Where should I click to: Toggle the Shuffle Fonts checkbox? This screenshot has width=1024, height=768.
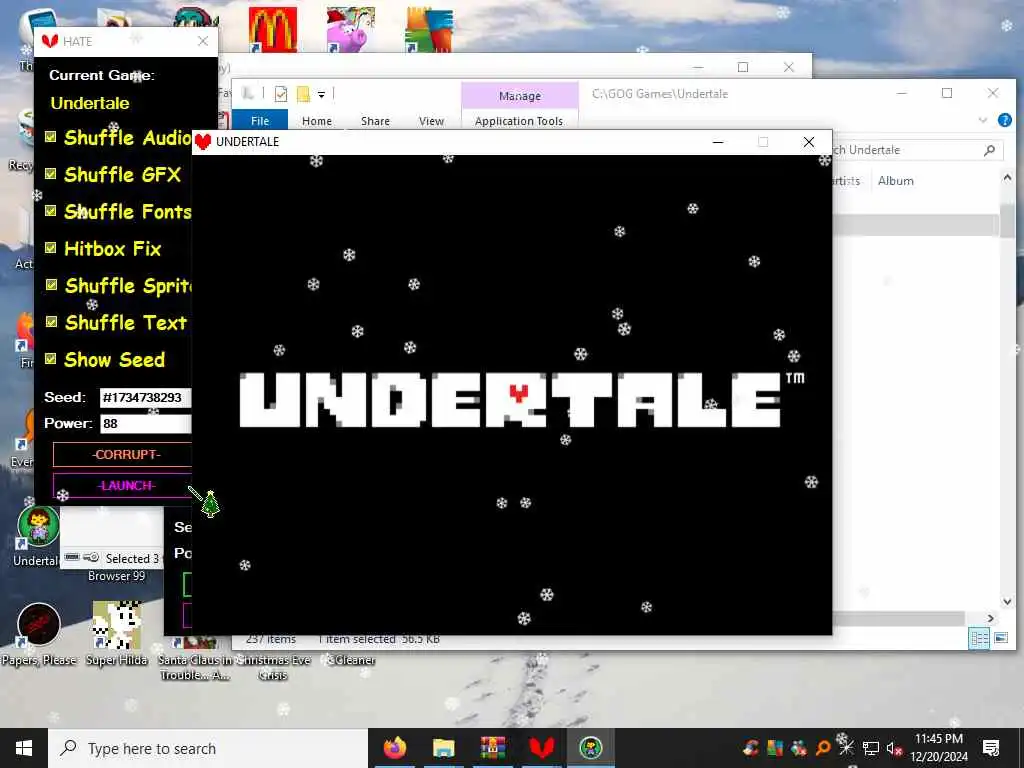pyautogui.click(x=50, y=210)
